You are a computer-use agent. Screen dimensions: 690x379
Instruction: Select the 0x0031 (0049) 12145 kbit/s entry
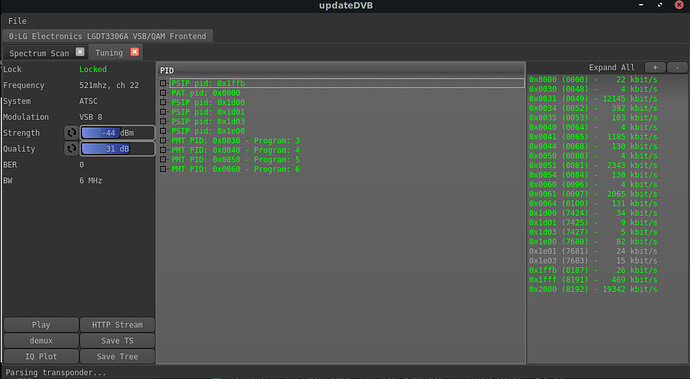pyautogui.click(x=593, y=99)
